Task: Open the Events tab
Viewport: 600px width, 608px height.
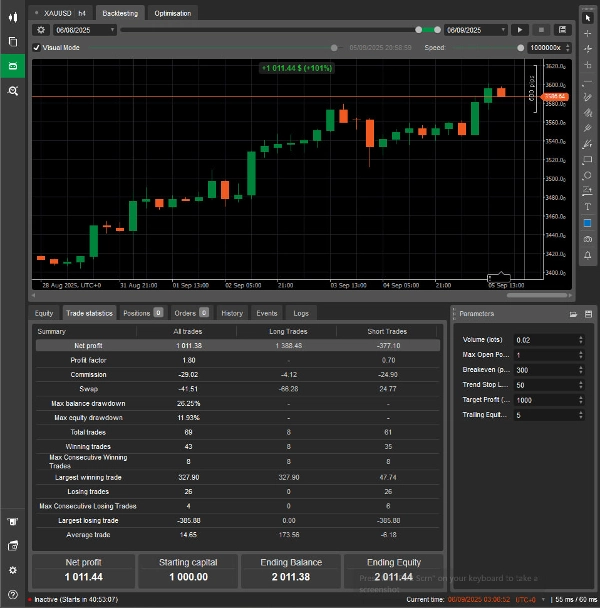Action: [x=267, y=313]
